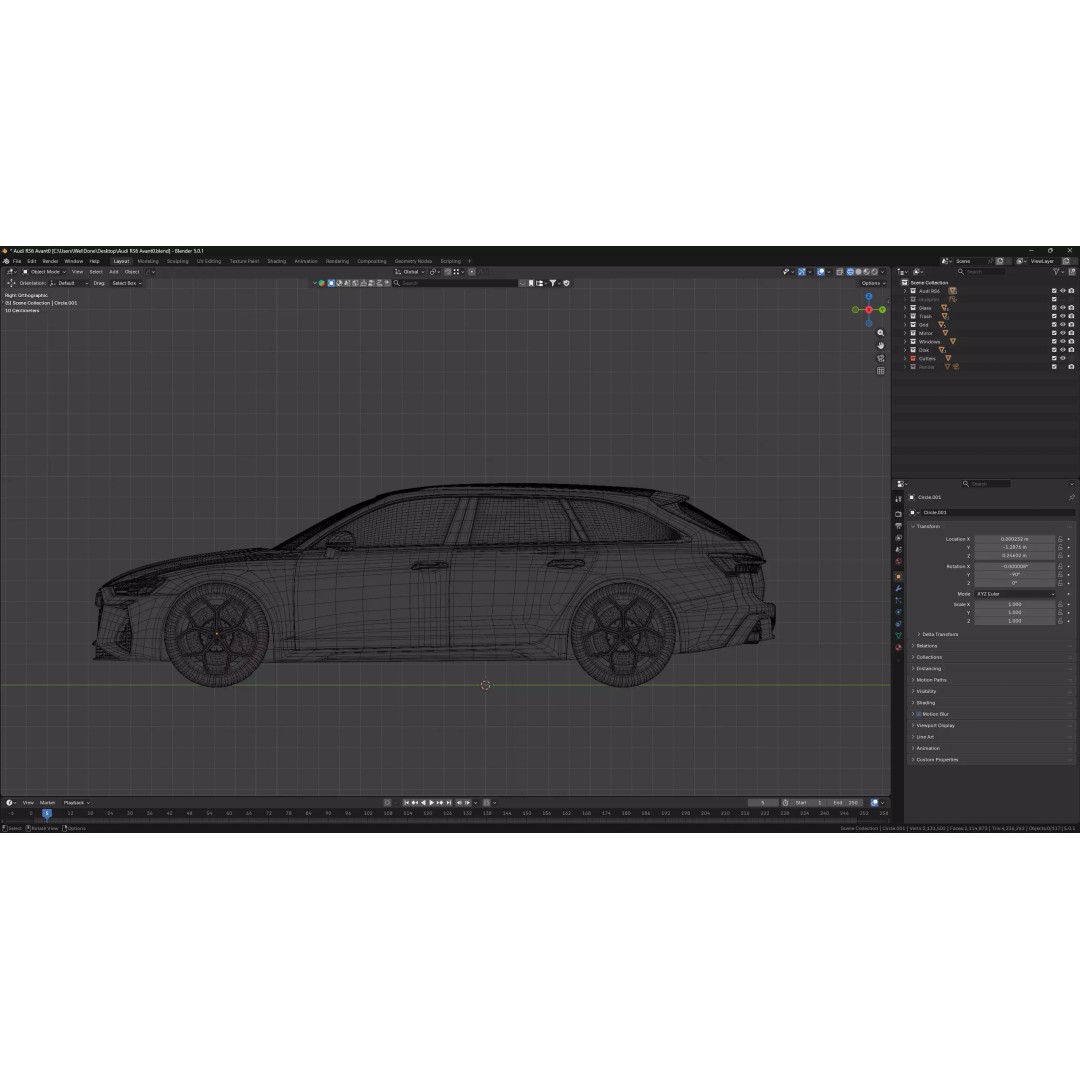Screen dimensions: 1080x1080
Task: Open the Global orientation dropdown
Action: click(x=409, y=272)
